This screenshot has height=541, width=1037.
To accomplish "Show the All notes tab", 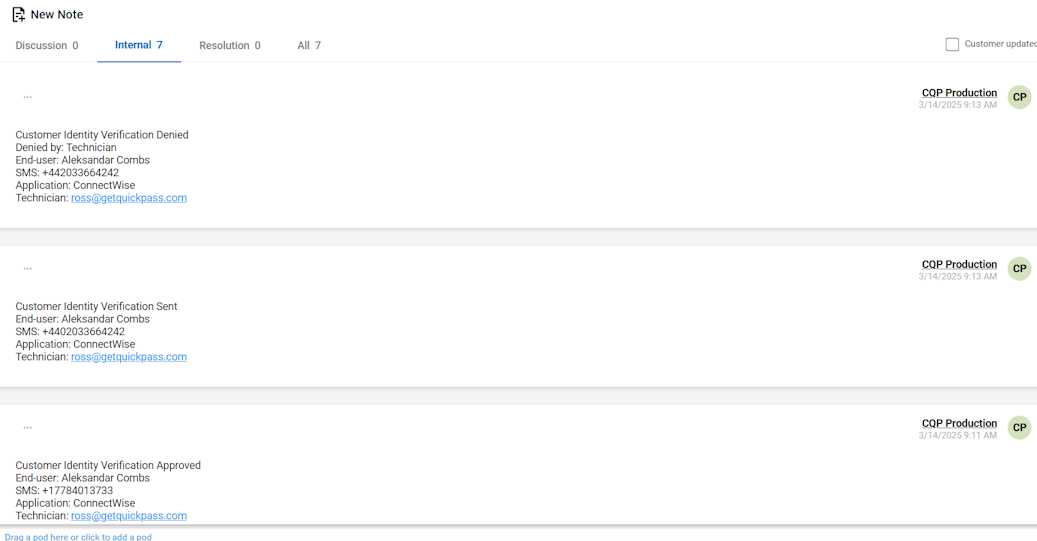I will pyautogui.click(x=309, y=46).
